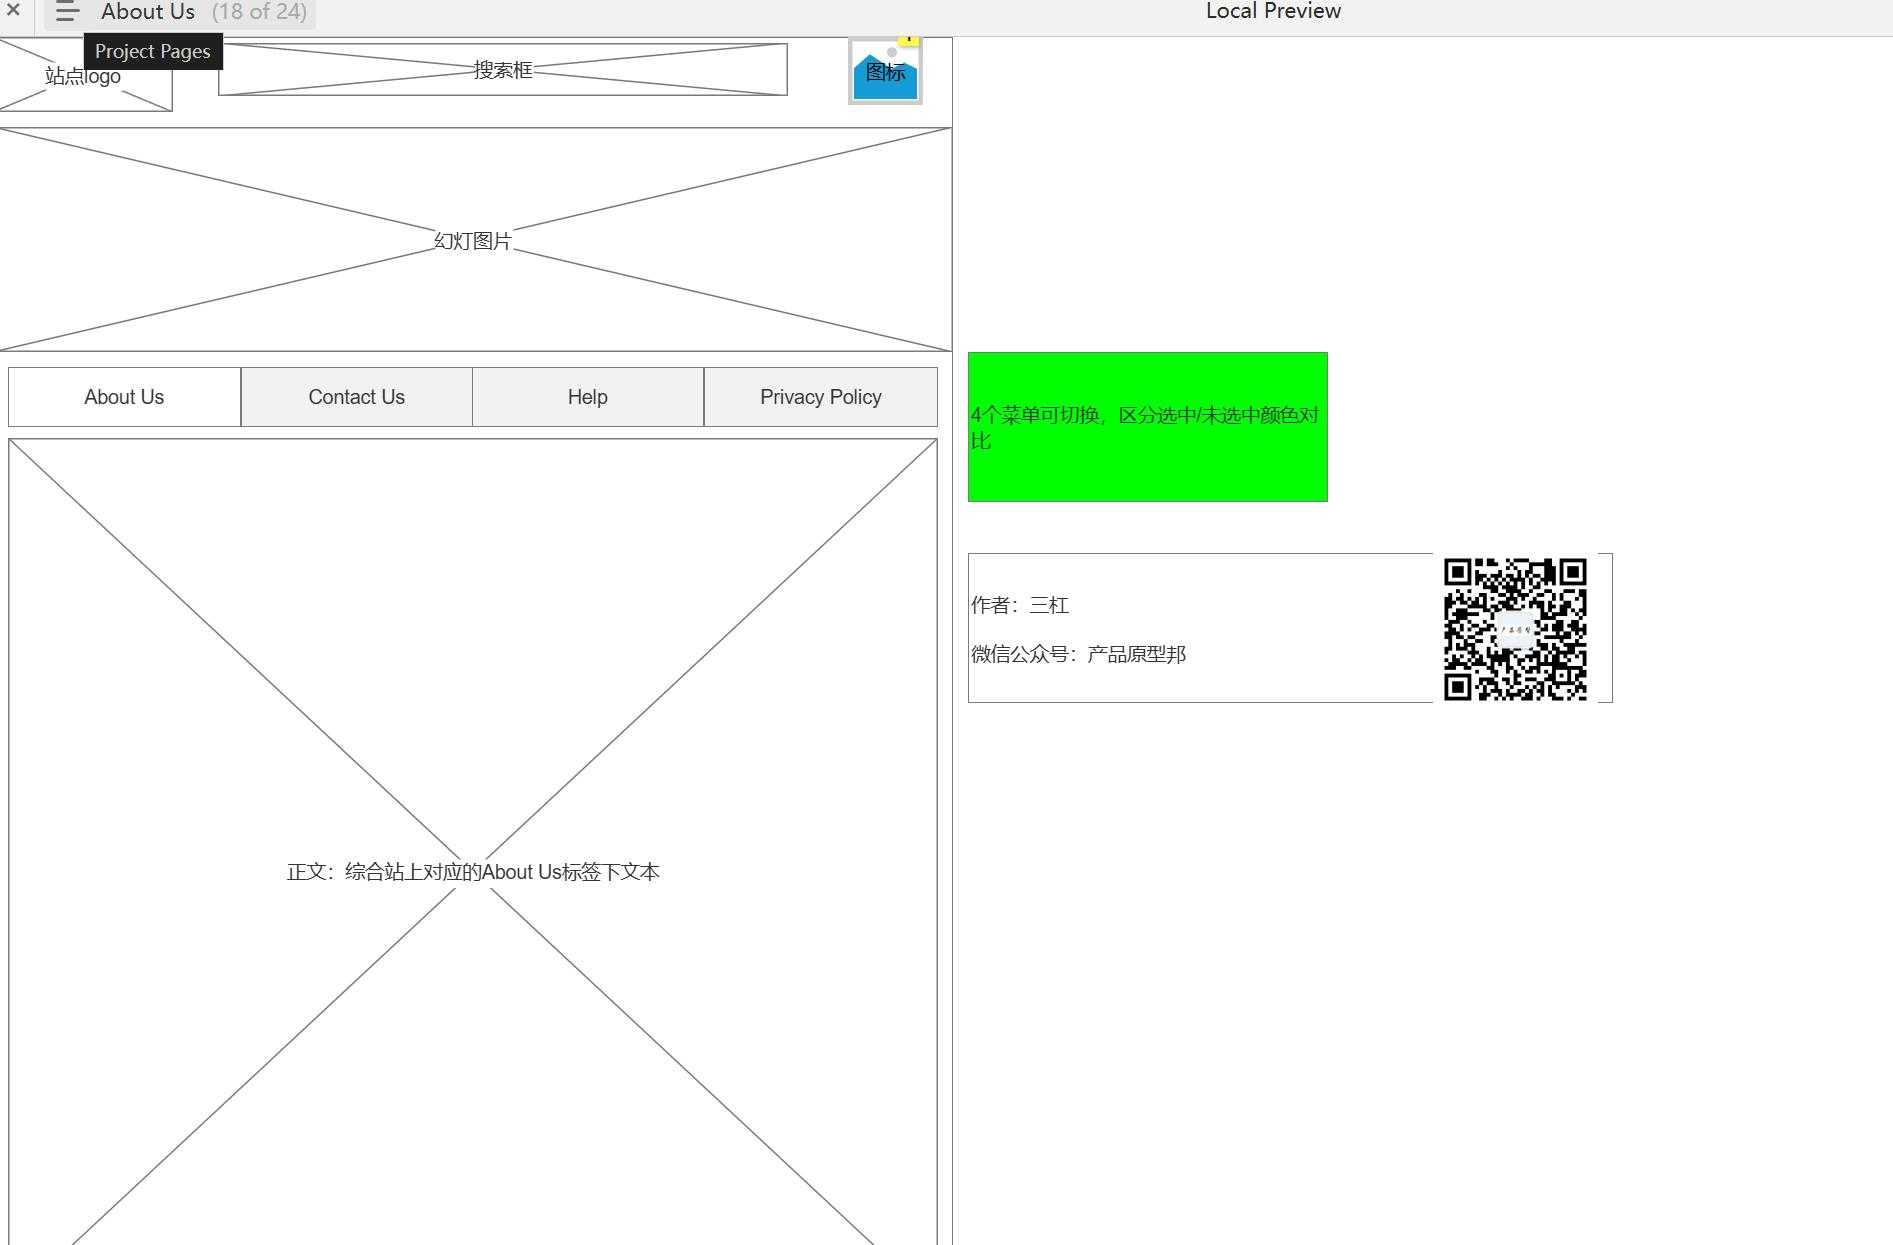Click the 正文 body content placeholder text
The width and height of the screenshot is (1893, 1245).
point(473,872)
